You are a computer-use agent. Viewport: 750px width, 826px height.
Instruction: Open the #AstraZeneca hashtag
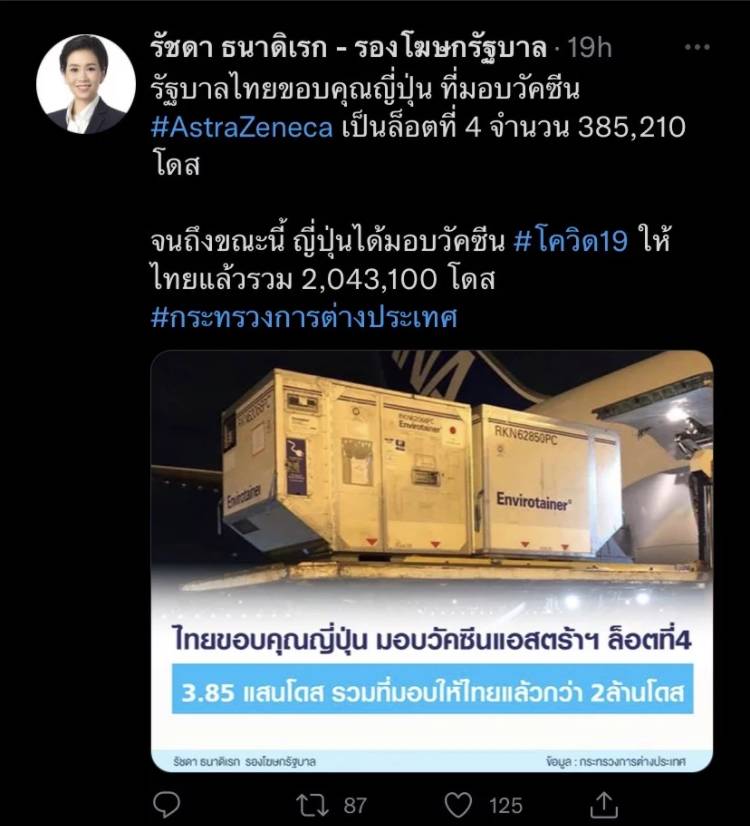[x=242, y=127]
